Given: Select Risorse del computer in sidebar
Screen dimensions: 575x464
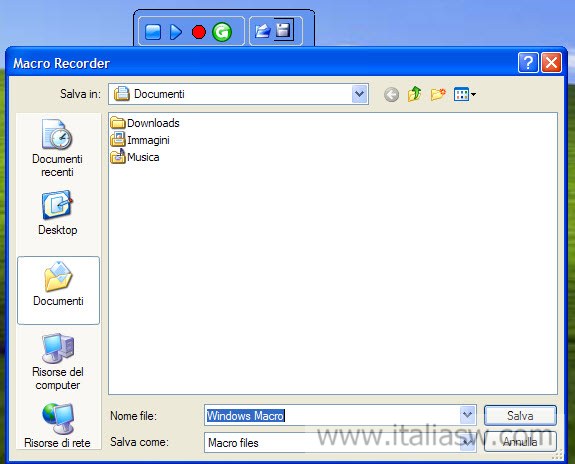Looking at the screenshot, I should click(58, 362).
